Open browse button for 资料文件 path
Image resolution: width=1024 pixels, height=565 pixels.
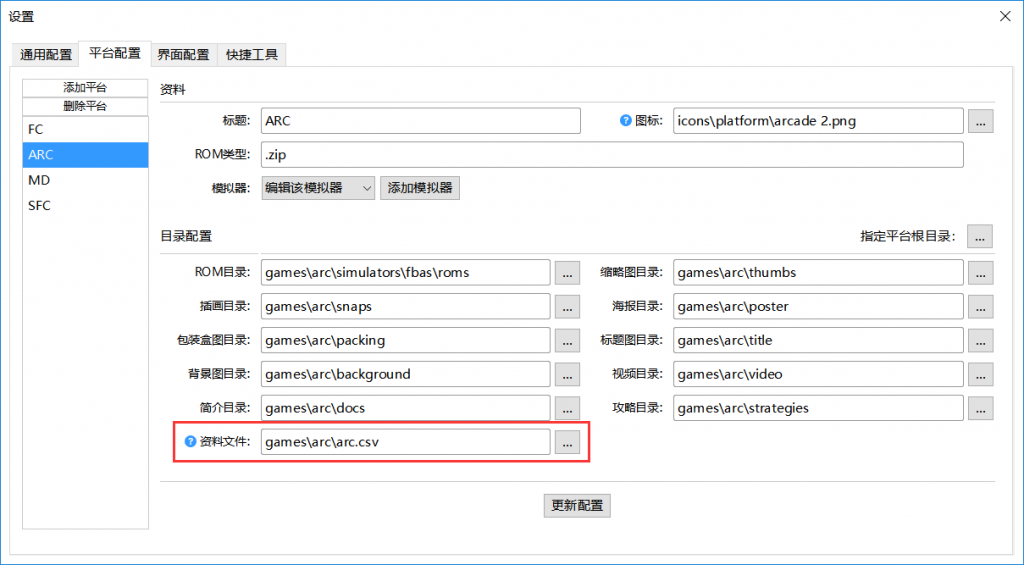[567, 442]
